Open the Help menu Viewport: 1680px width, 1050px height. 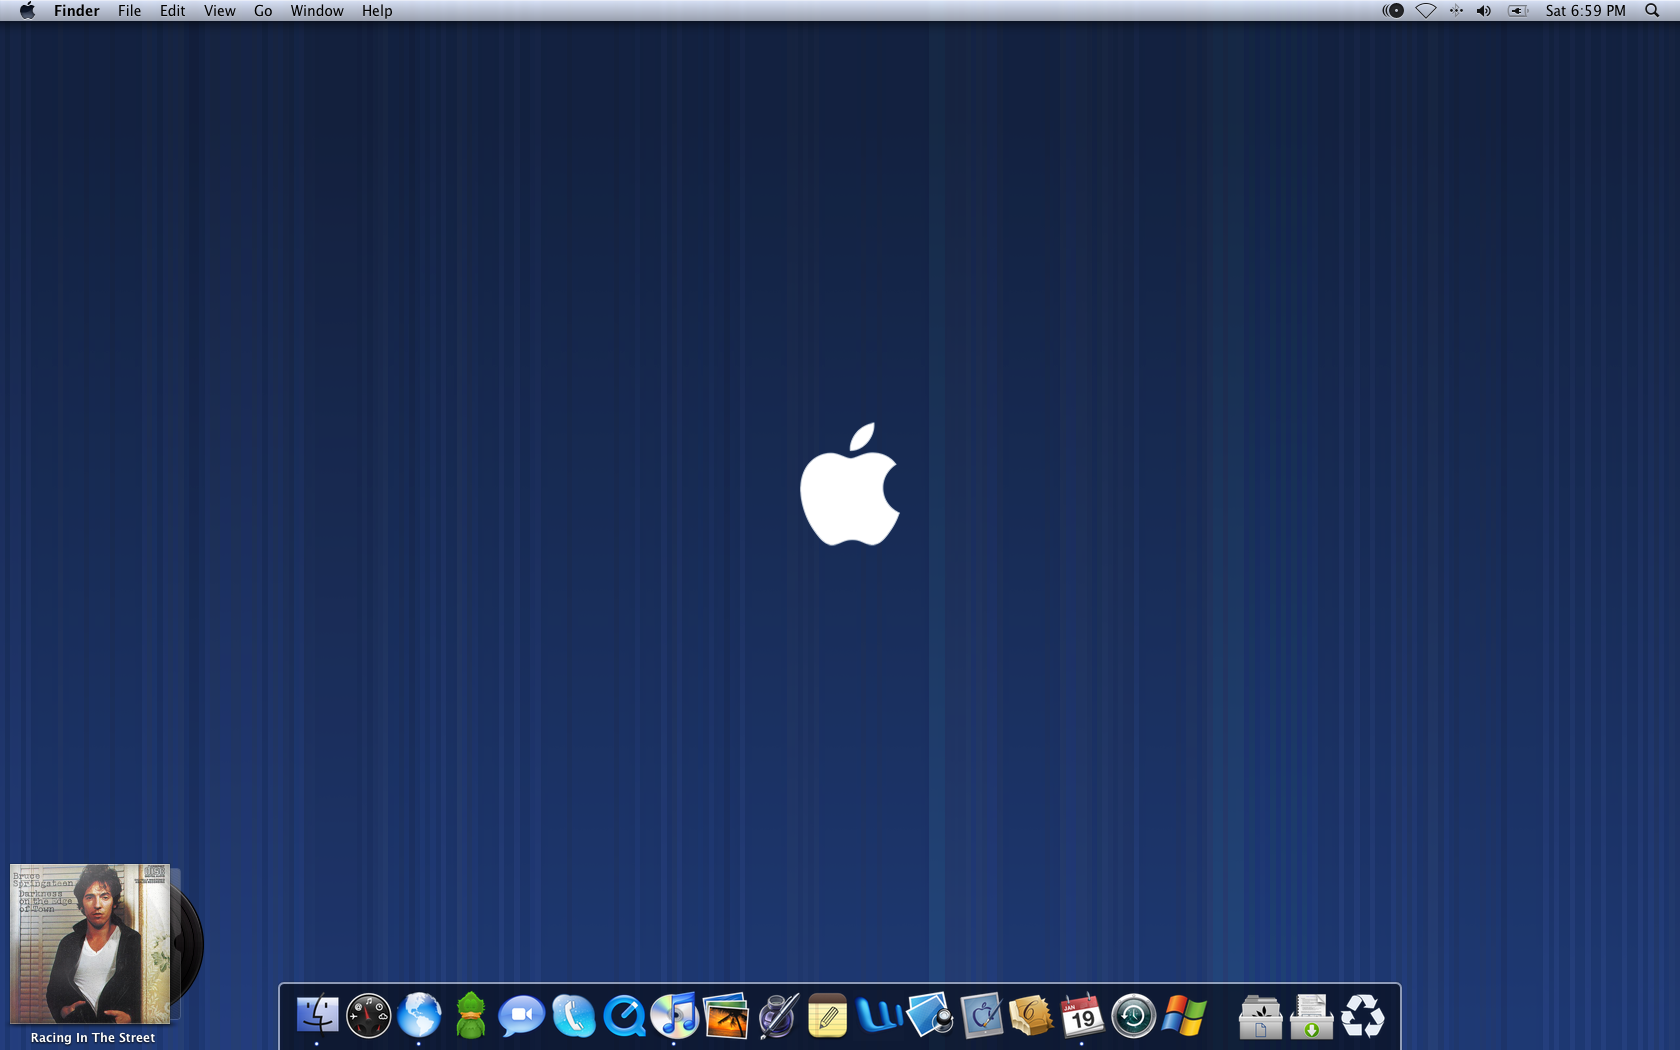[x=377, y=10]
